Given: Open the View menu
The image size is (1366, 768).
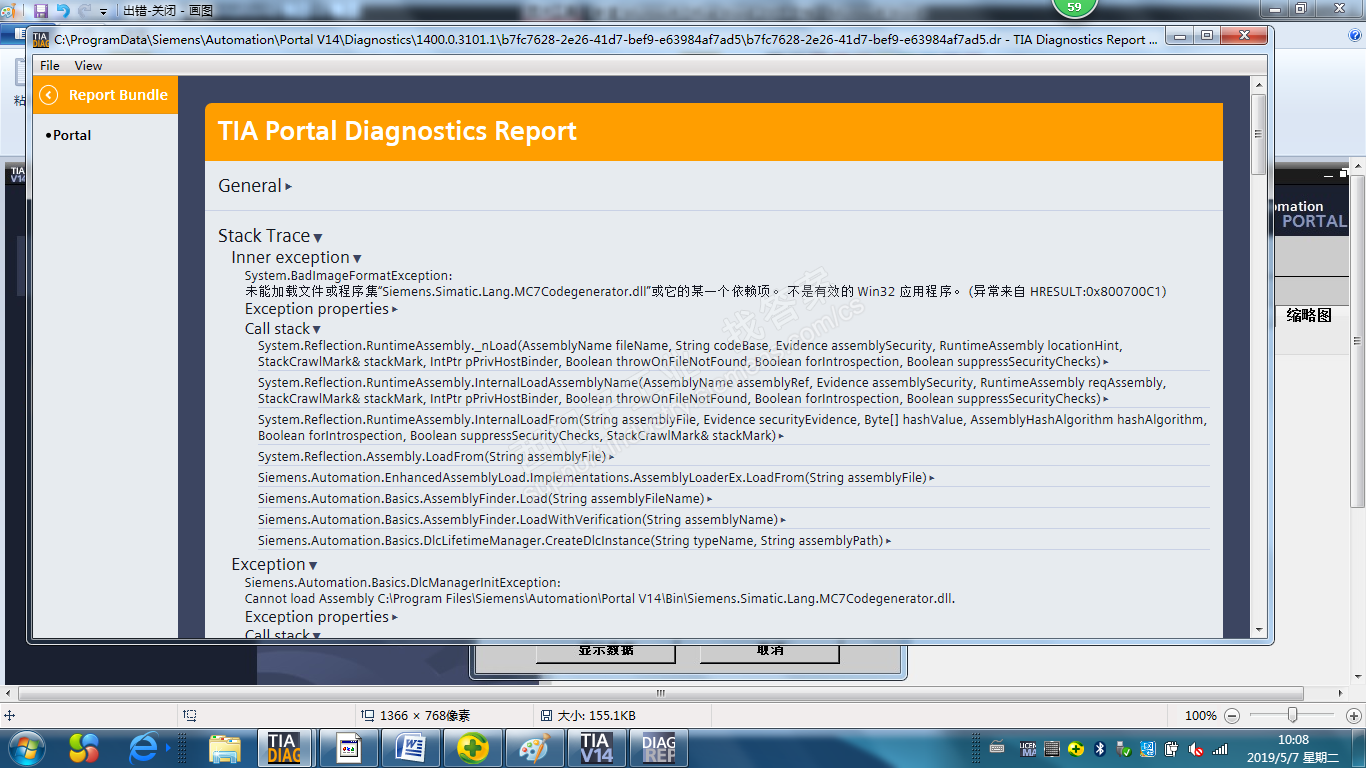Looking at the screenshot, I should click(x=88, y=65).
